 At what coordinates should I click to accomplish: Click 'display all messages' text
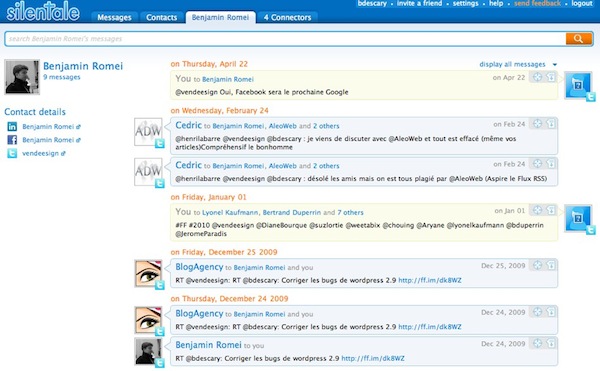pyautogui.click(x=512, y=64)
